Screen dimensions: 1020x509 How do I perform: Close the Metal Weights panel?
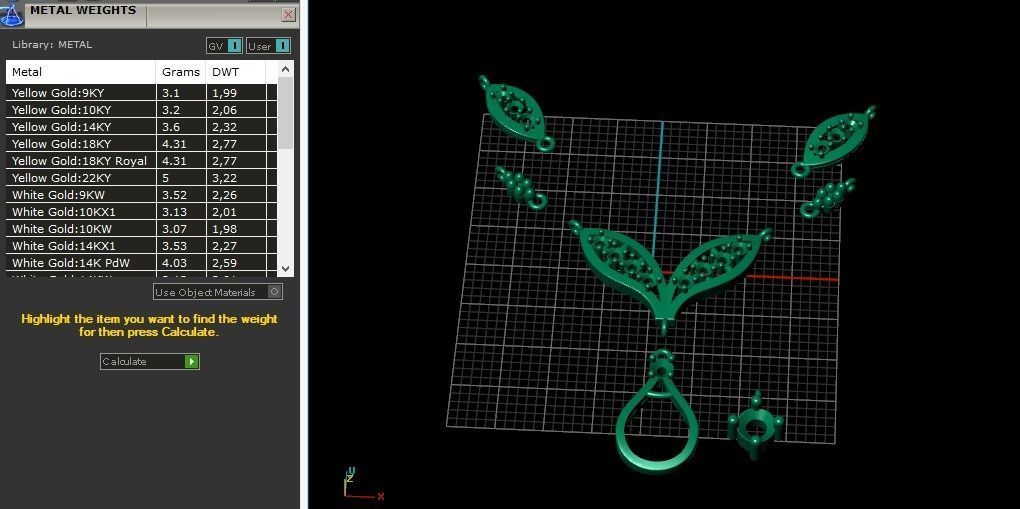[x=289, y=14]
